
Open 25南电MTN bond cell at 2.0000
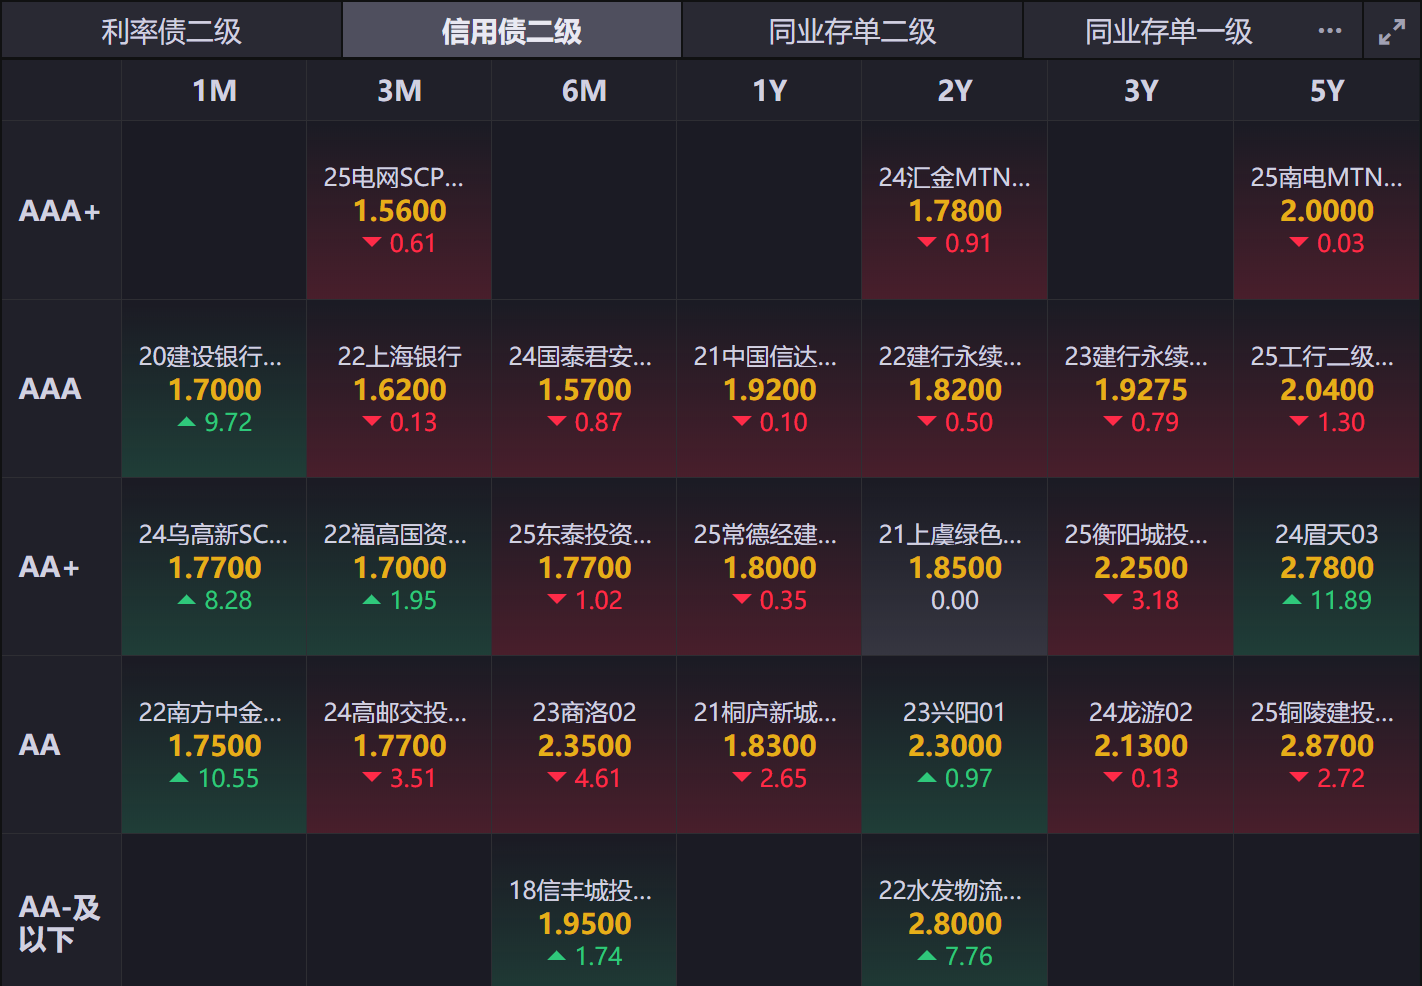1327,211
